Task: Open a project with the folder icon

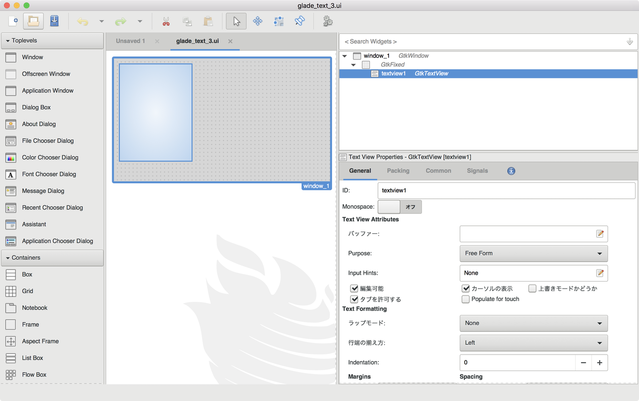Action: [x=33, y=21]
